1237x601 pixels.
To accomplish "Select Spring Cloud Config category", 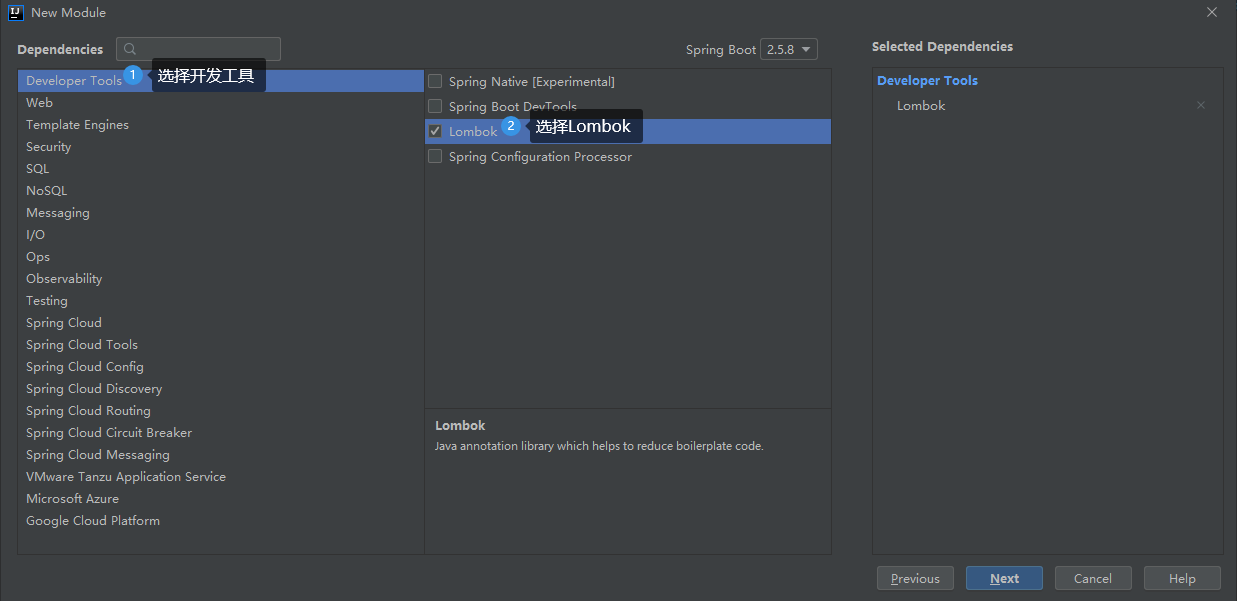I will tap(221, 366).
